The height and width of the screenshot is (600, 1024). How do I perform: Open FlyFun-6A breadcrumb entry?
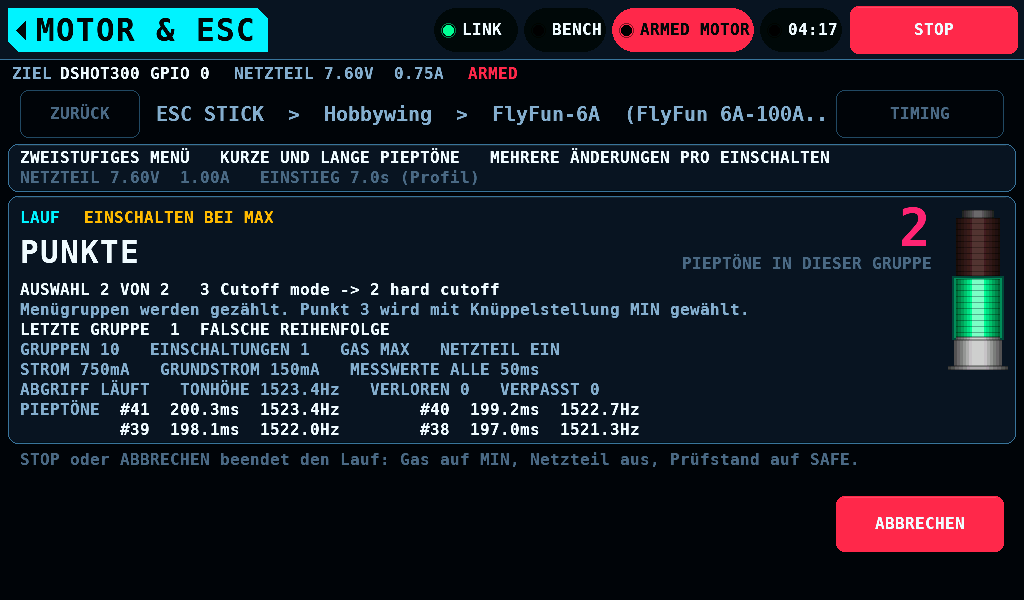(x=546, y=115)
